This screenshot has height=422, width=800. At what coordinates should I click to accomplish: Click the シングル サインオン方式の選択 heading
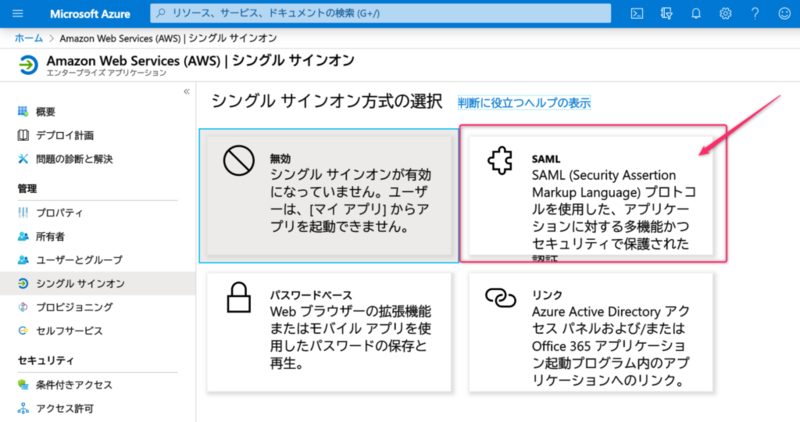tap(327, 101)
